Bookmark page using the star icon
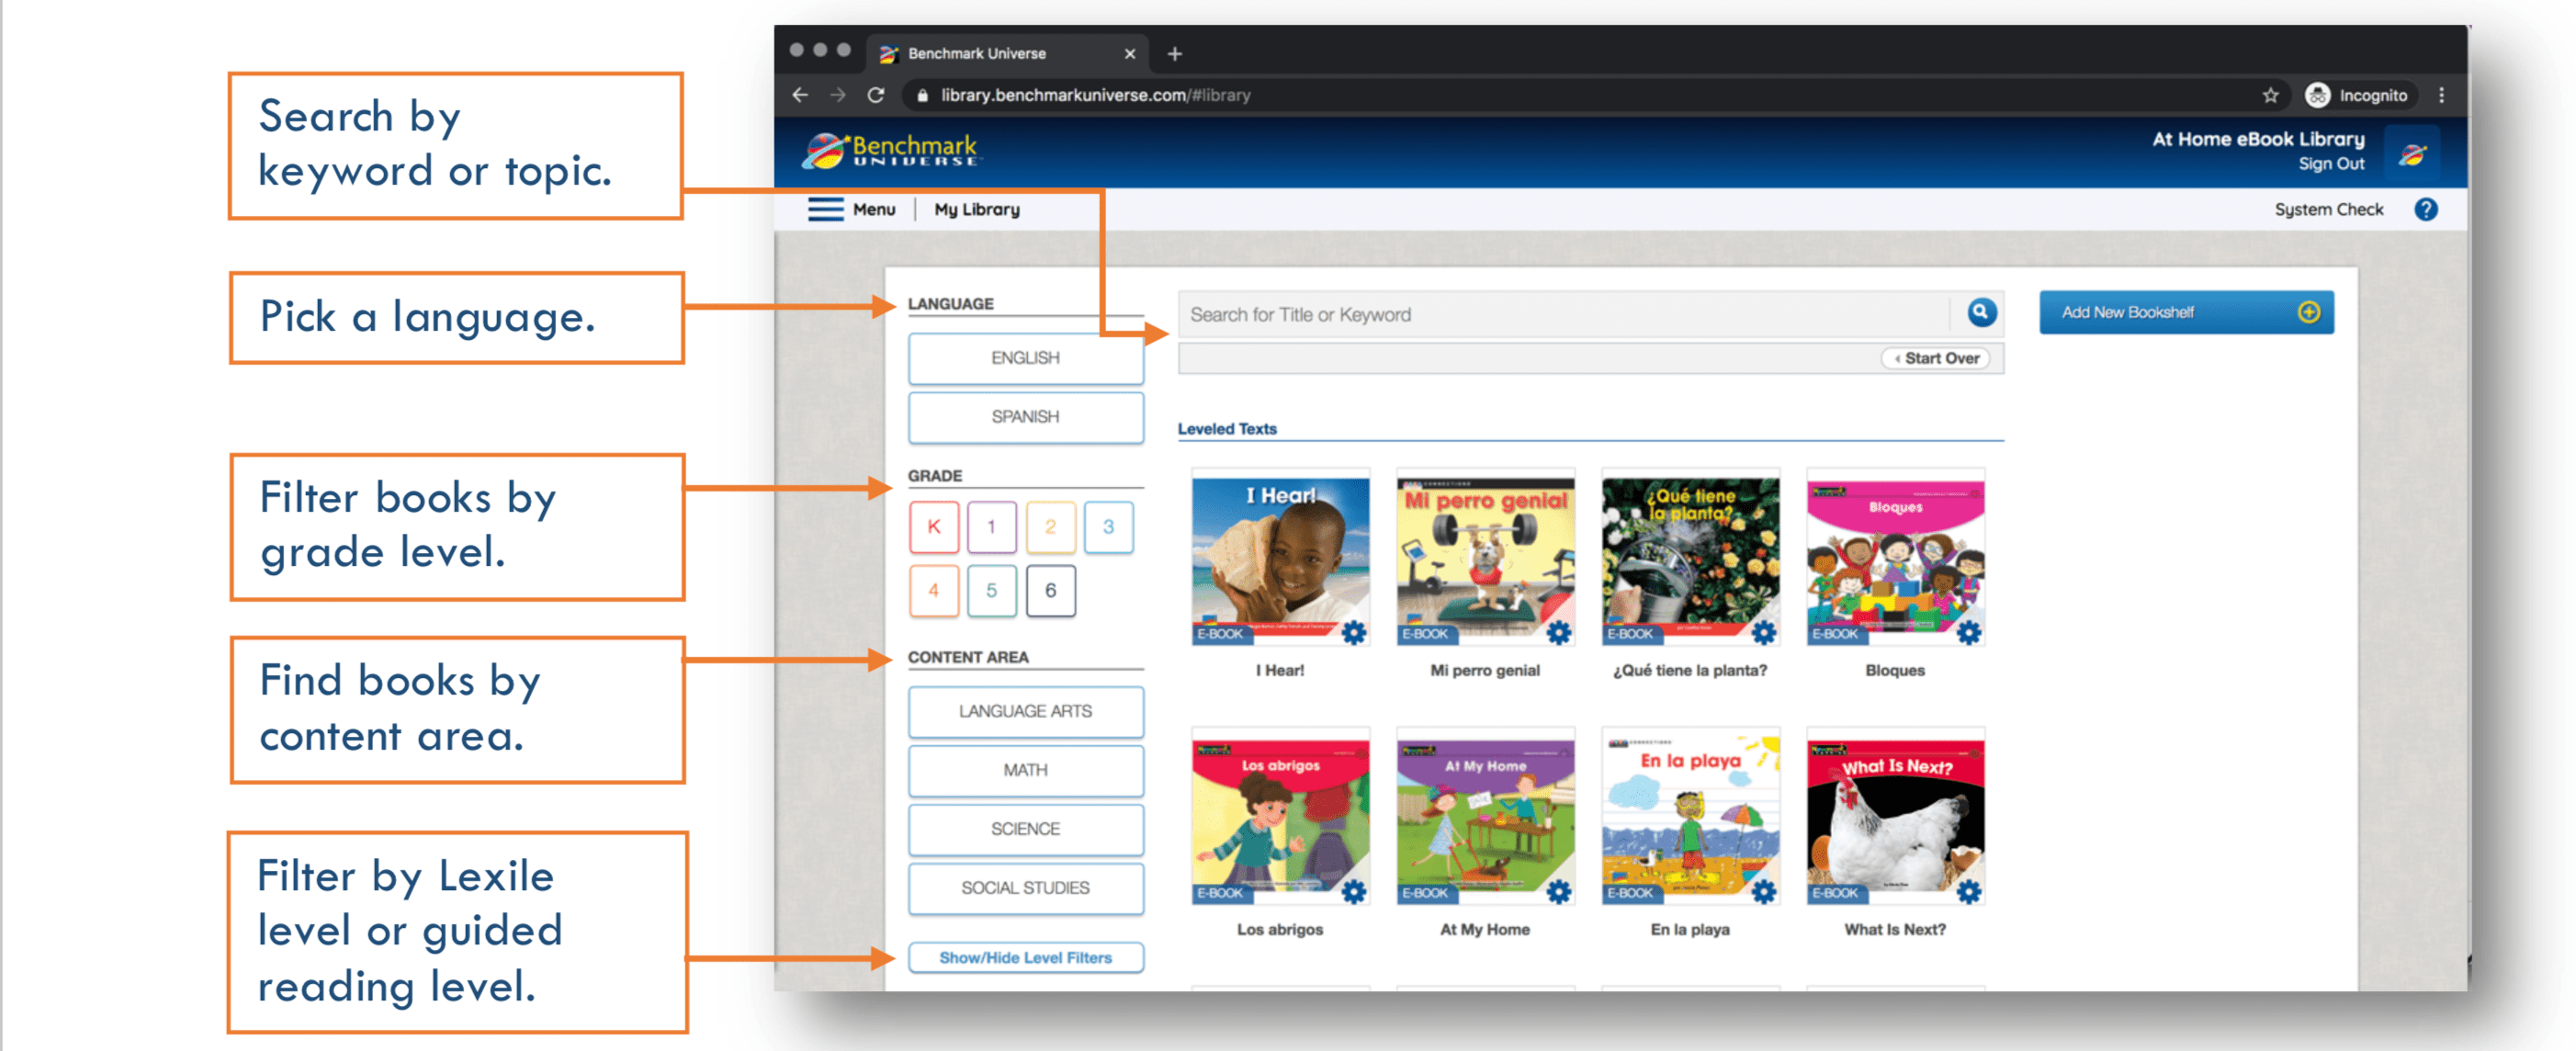Screen dimensions: 2576x1051 pyautogui.click(x=2270, y=95)
